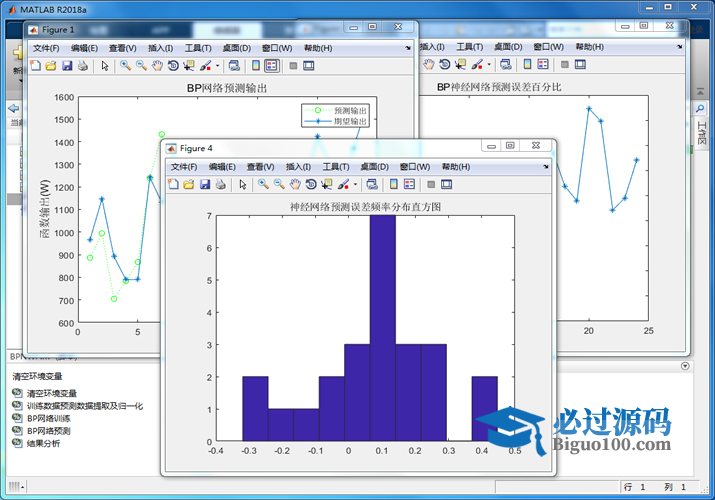The image size is (715, 500).
Task: Open 窗口(W) menu in Figure 4
Action: click(414, 167)
